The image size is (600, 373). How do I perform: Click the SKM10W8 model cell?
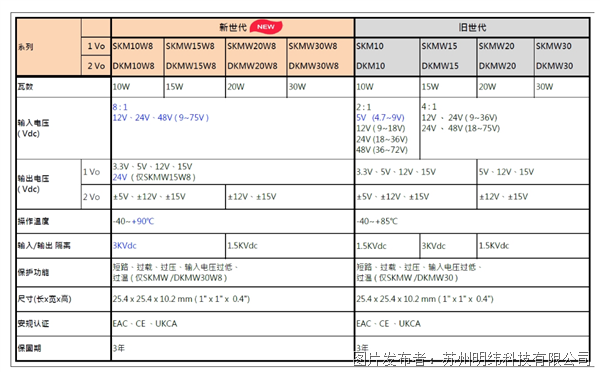pos(133,46)
